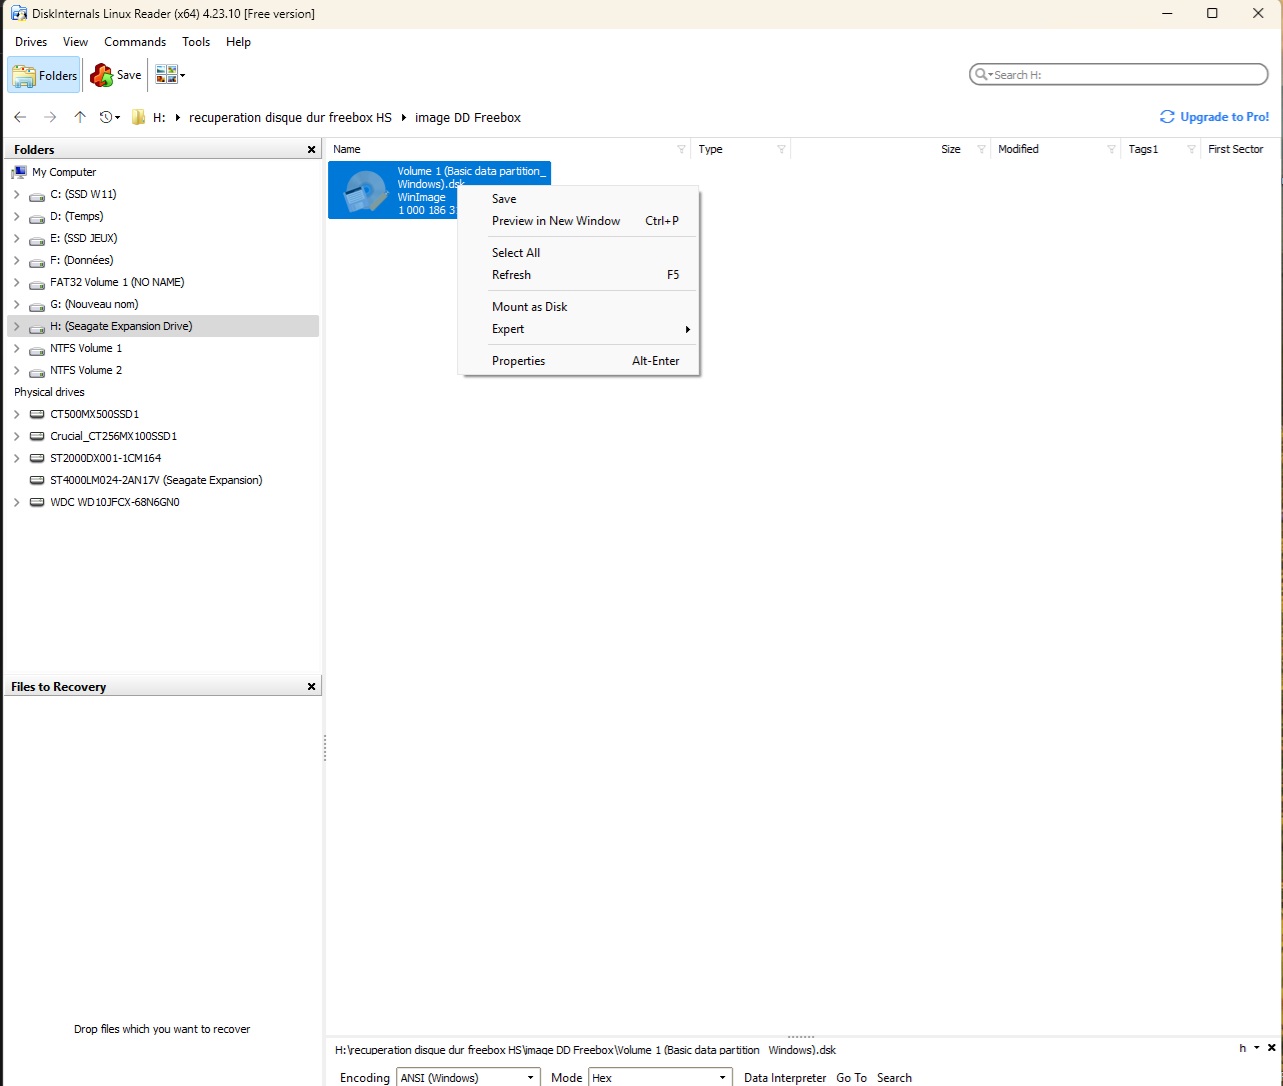
Task: Select NTFS Volume 2 drive icon
Action: pos(37,371)
